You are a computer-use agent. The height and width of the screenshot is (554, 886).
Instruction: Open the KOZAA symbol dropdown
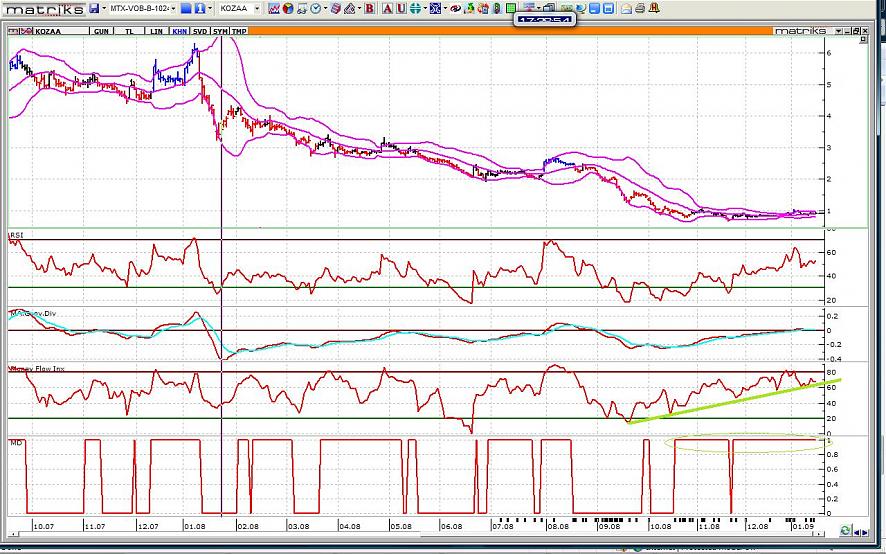(257, 8)
